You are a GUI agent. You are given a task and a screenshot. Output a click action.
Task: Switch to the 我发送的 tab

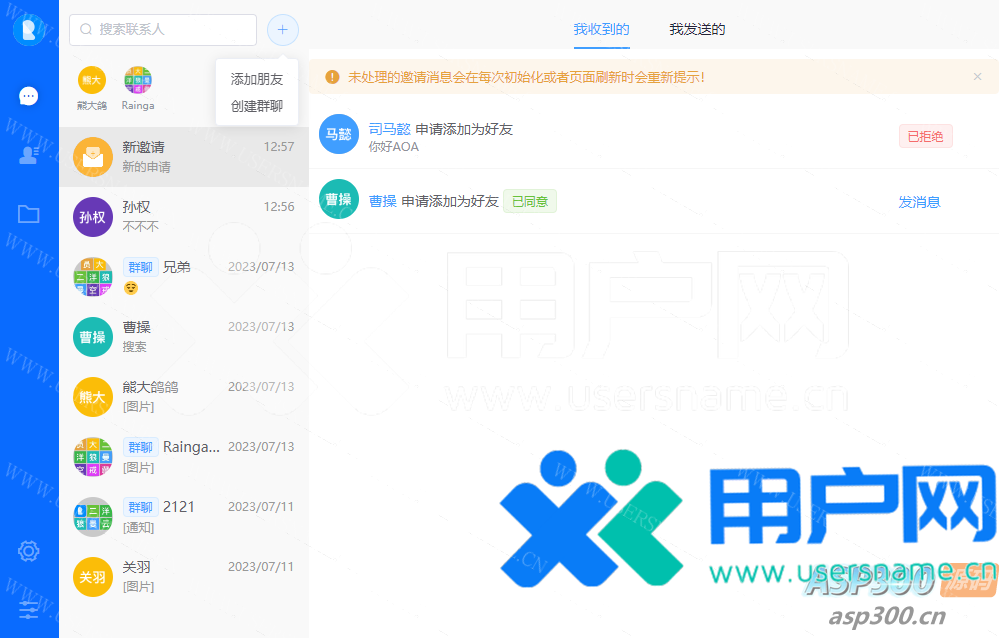coord(697,29)
